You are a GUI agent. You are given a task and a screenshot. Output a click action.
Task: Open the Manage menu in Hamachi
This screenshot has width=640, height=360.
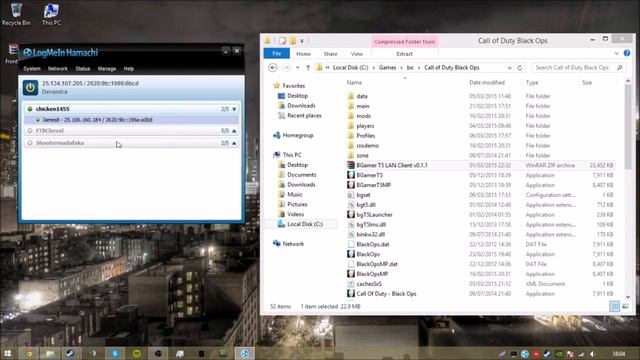coord(107,69)
